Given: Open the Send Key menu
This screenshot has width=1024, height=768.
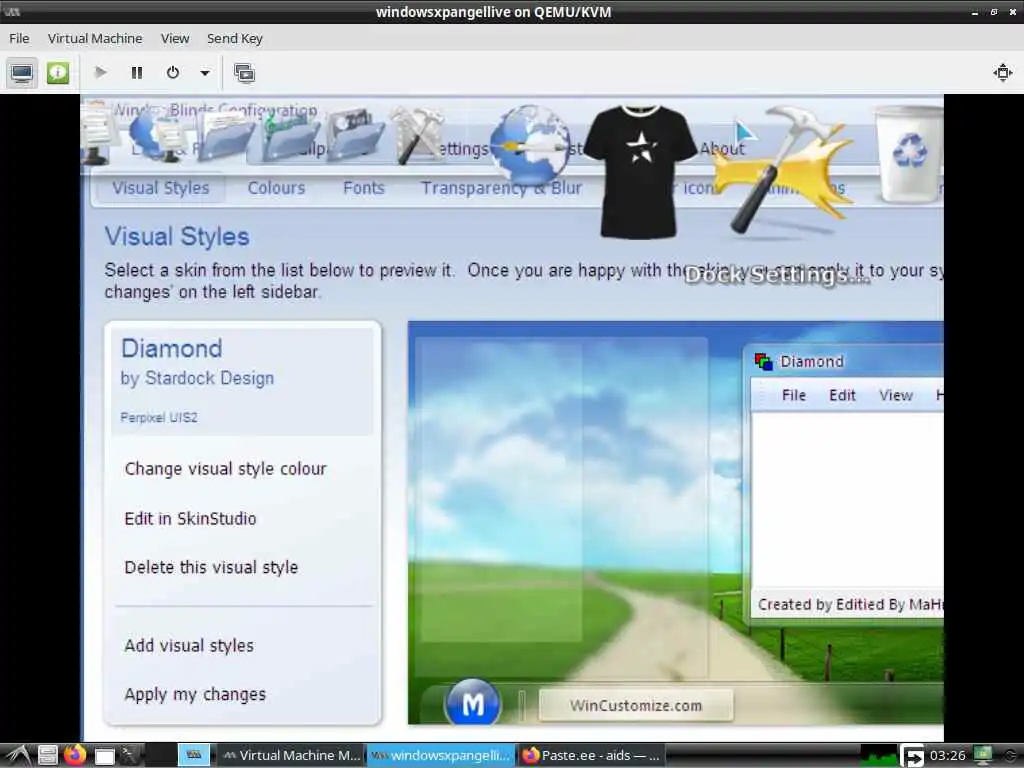Looking at the screenshot, I should click(234, 39).
